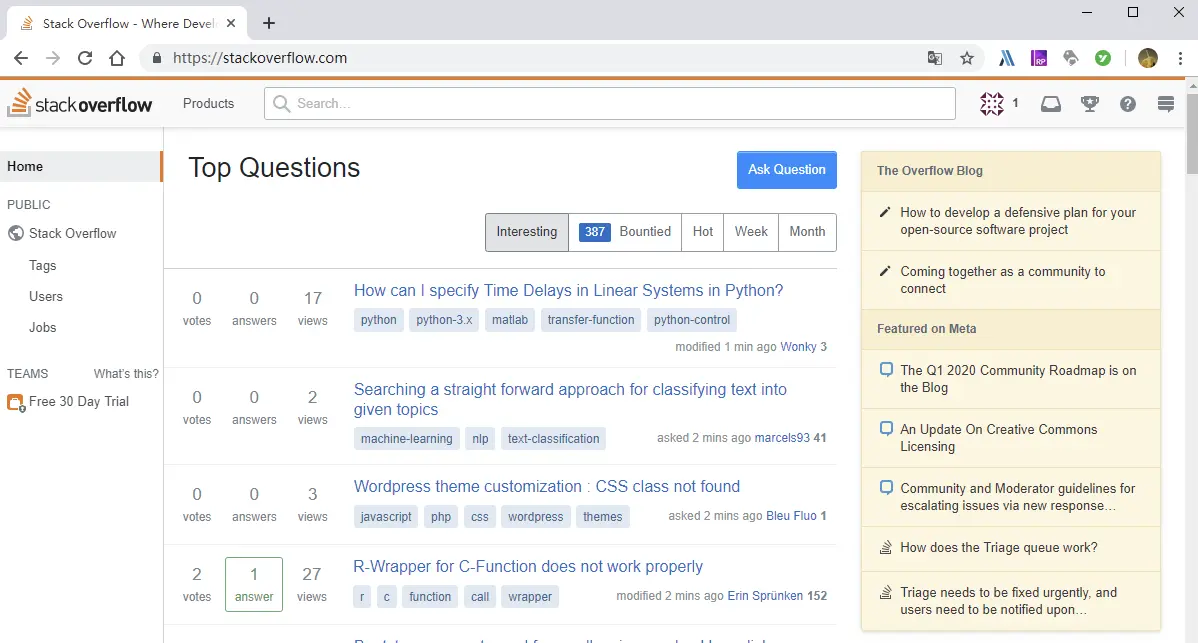Open Coming together as a community post
Viewport: 1198px width, 643px height.
click(x=1002, y=279)
